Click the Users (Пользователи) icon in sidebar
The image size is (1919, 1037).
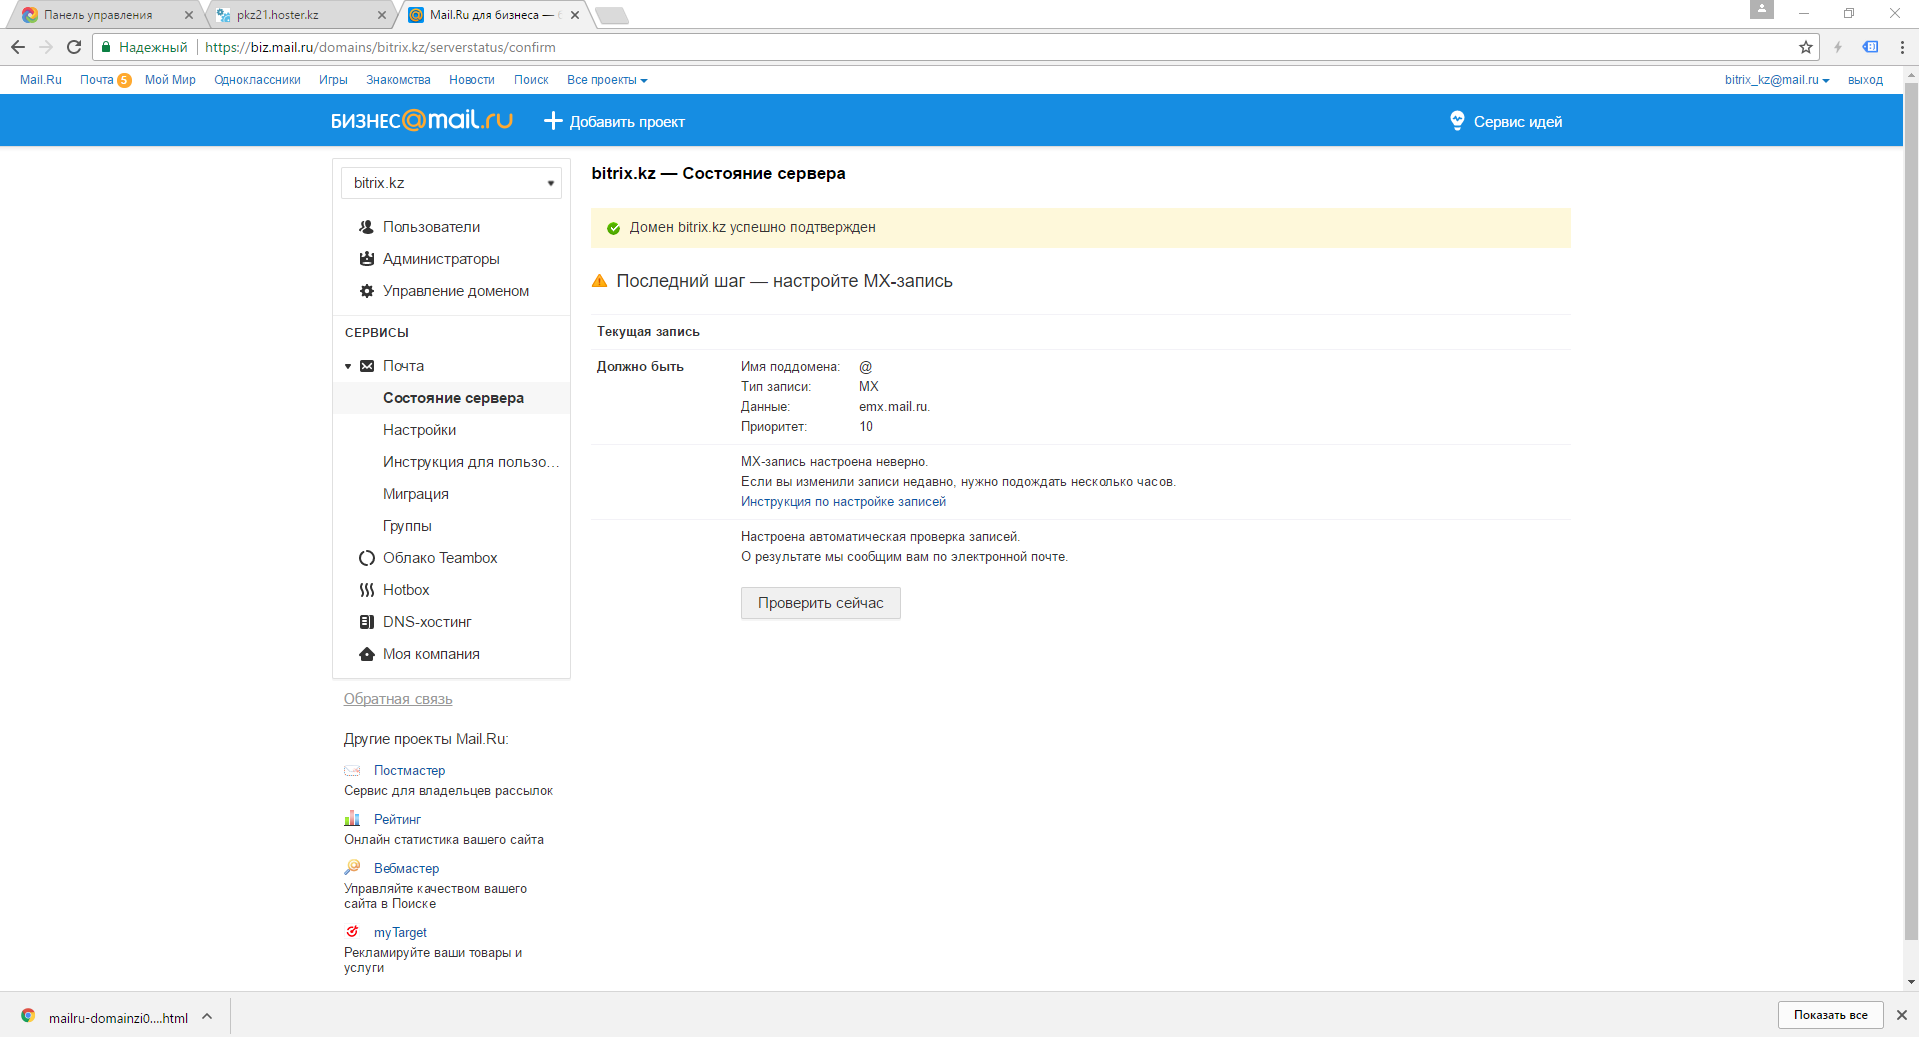[x=366, y=227]
